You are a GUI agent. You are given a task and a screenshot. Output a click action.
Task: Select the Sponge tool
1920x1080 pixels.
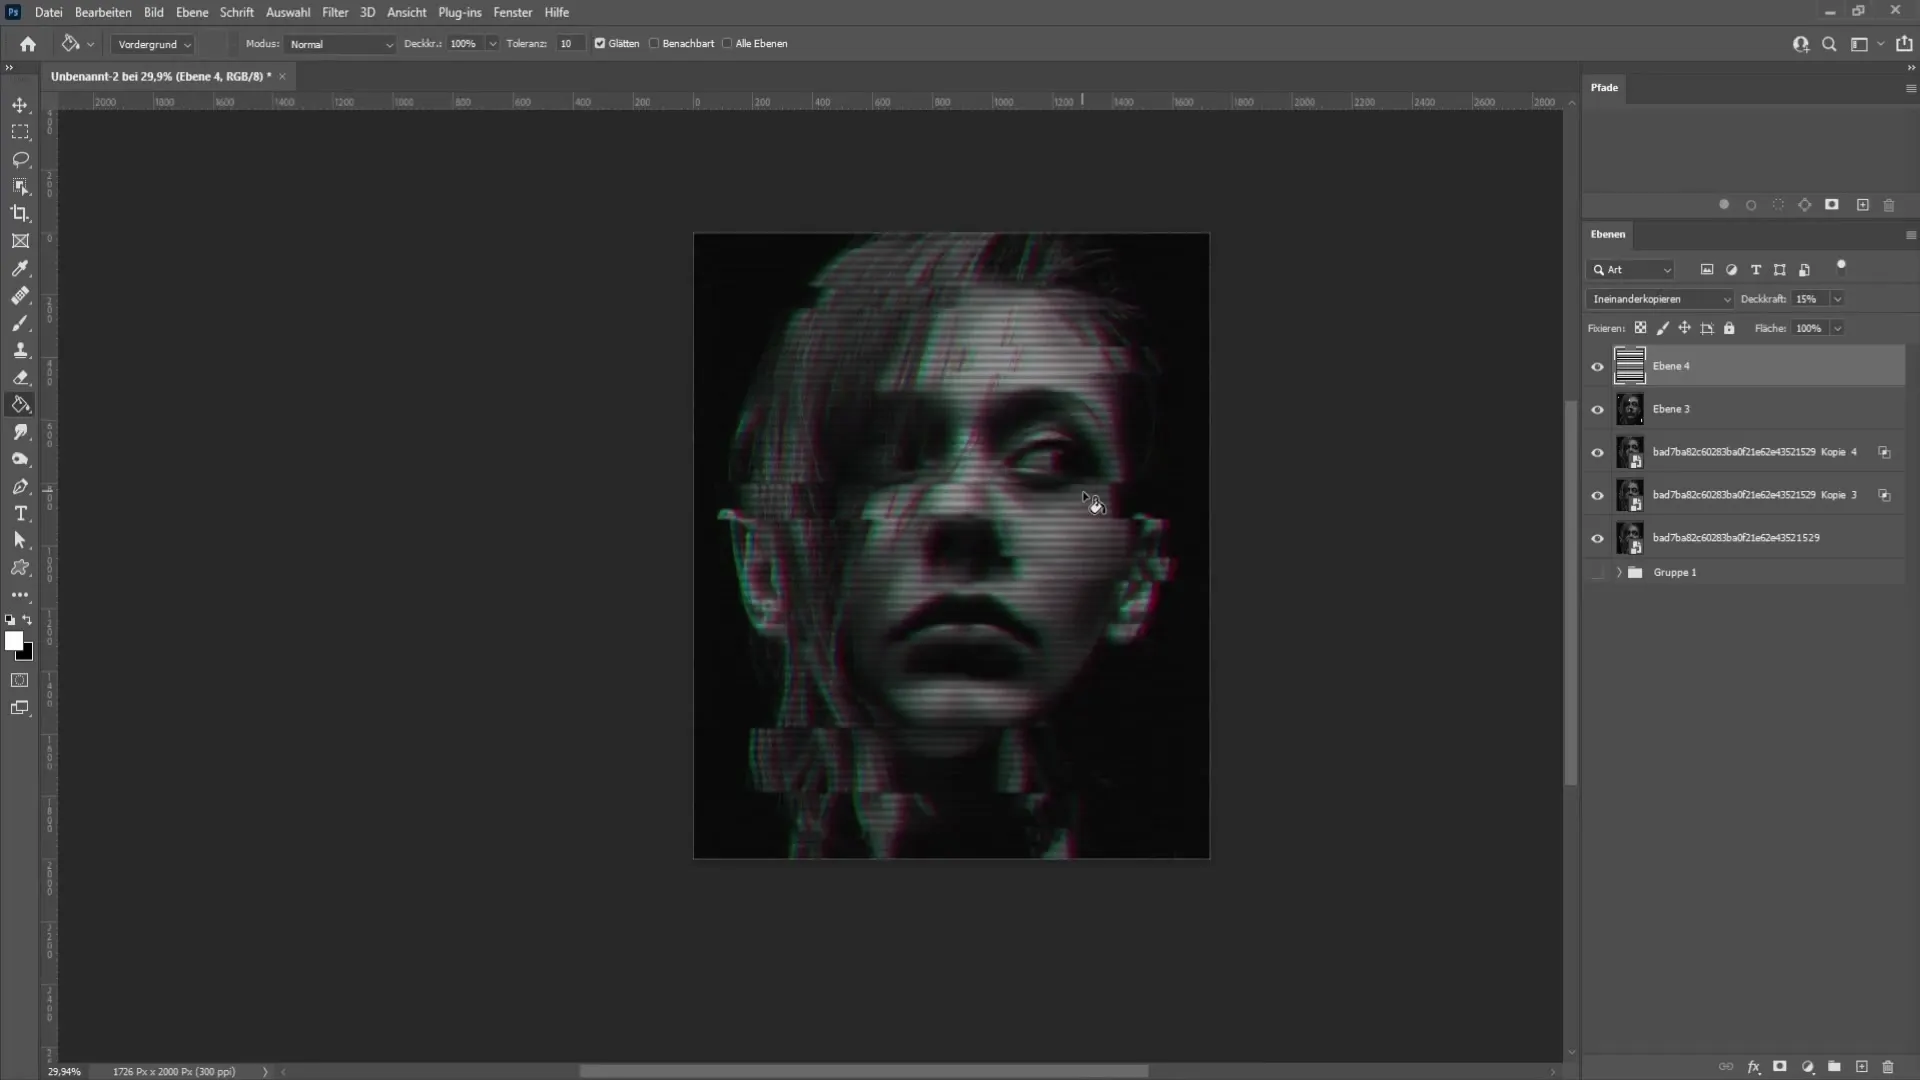20,459
